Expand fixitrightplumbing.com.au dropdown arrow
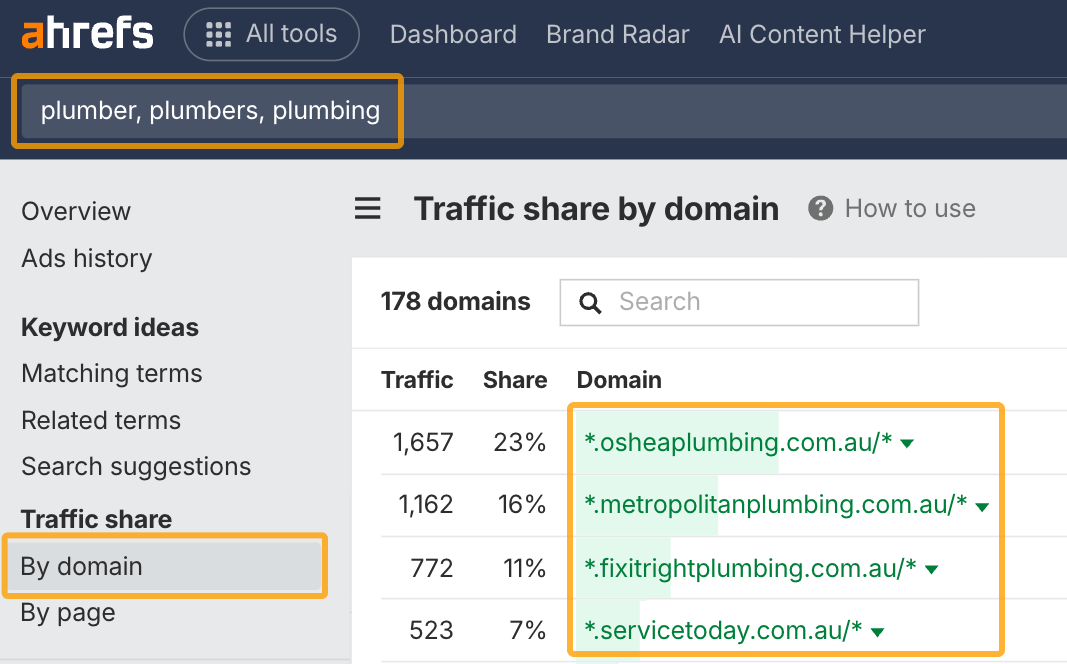The width and height of the screenshot is (1067, 664). [932, 570]
